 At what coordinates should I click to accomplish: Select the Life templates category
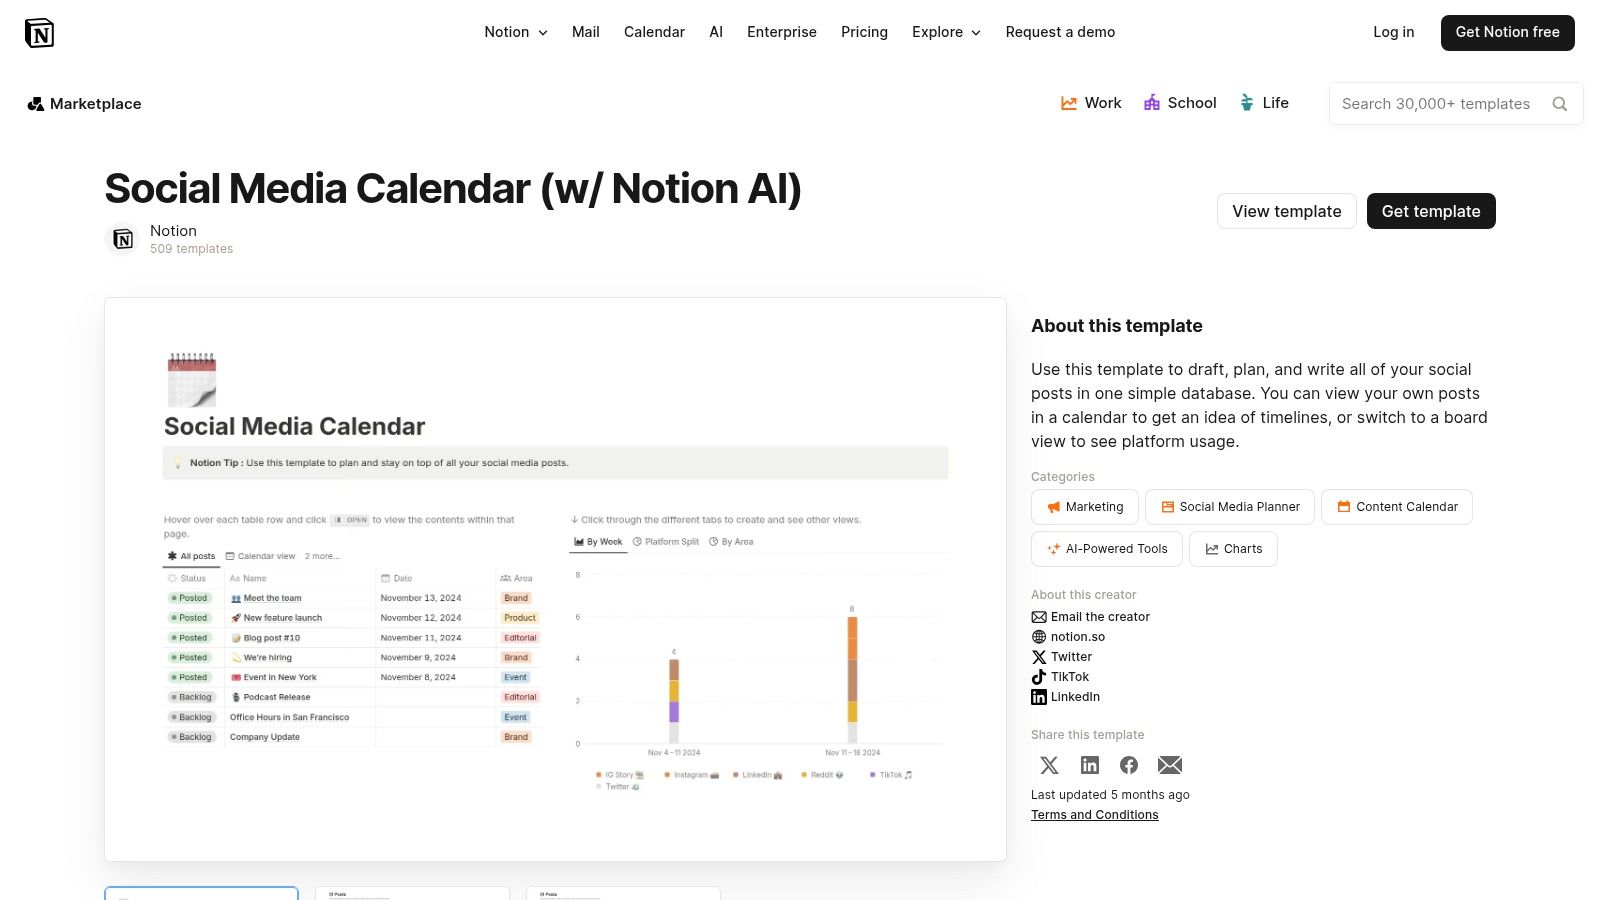1264,103
